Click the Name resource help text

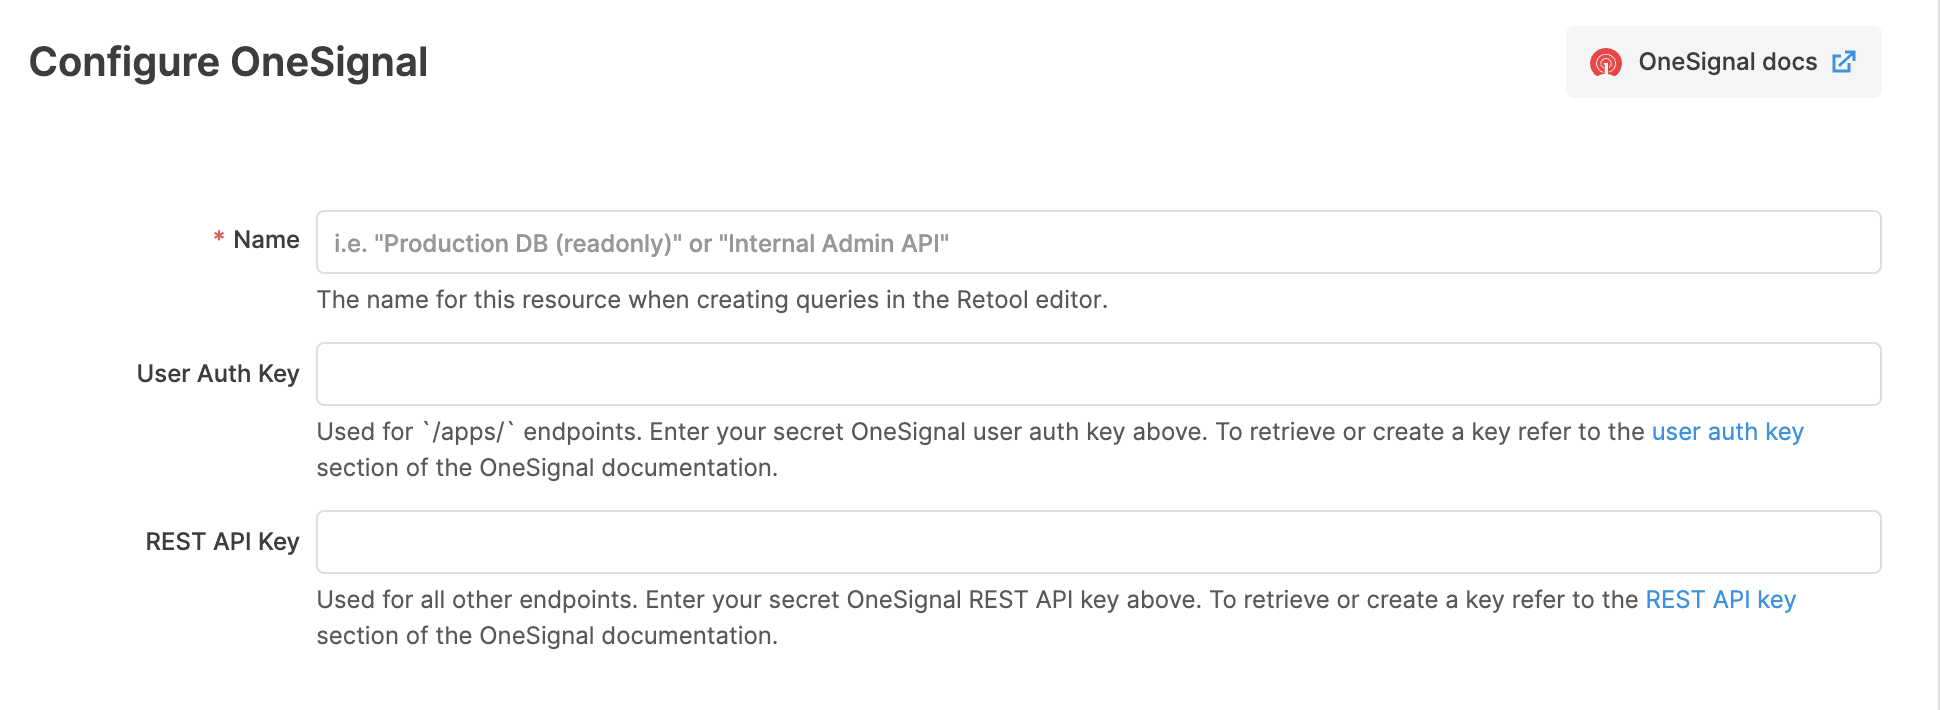coord(712,300)
